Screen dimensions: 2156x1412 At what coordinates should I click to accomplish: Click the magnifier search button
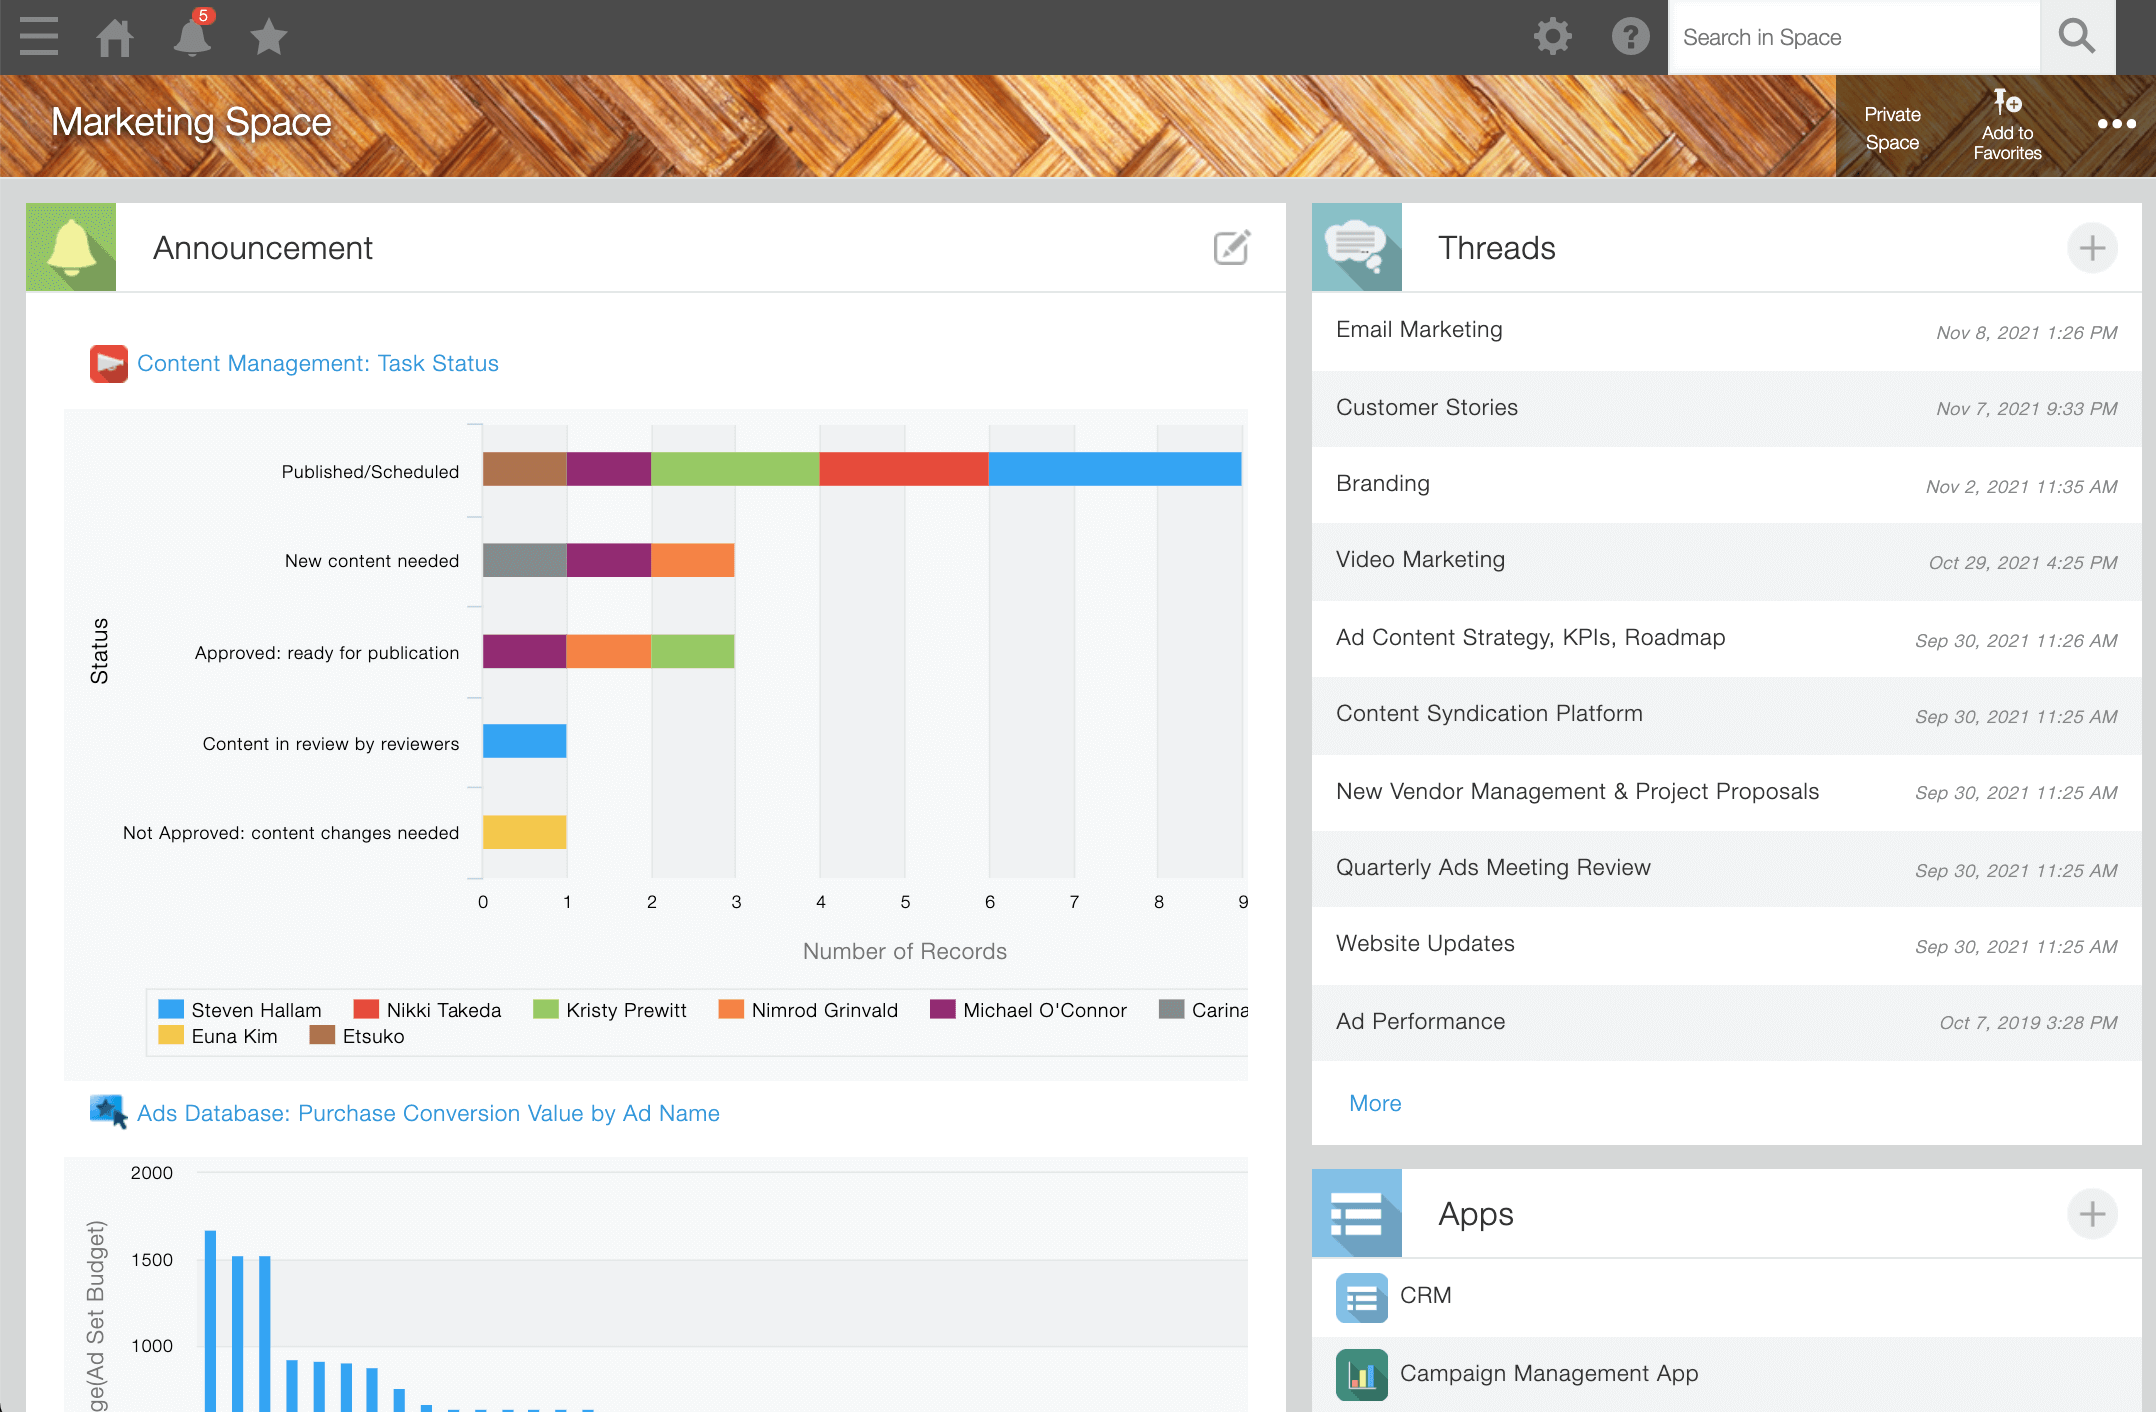tap(2077, 37)
